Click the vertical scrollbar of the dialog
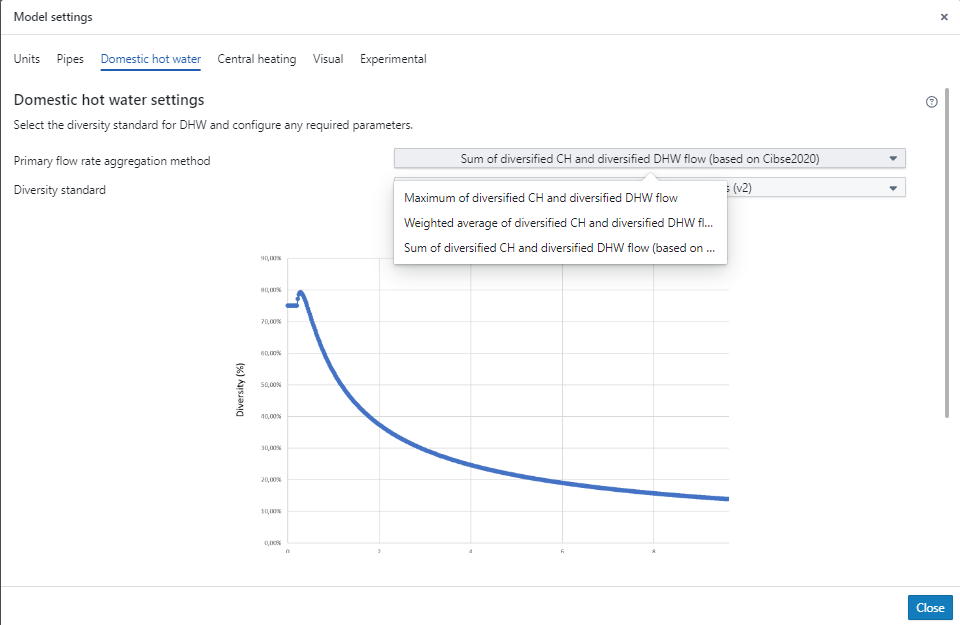The image size is (960, 625). pyautogui.click(x=947, y=250)
